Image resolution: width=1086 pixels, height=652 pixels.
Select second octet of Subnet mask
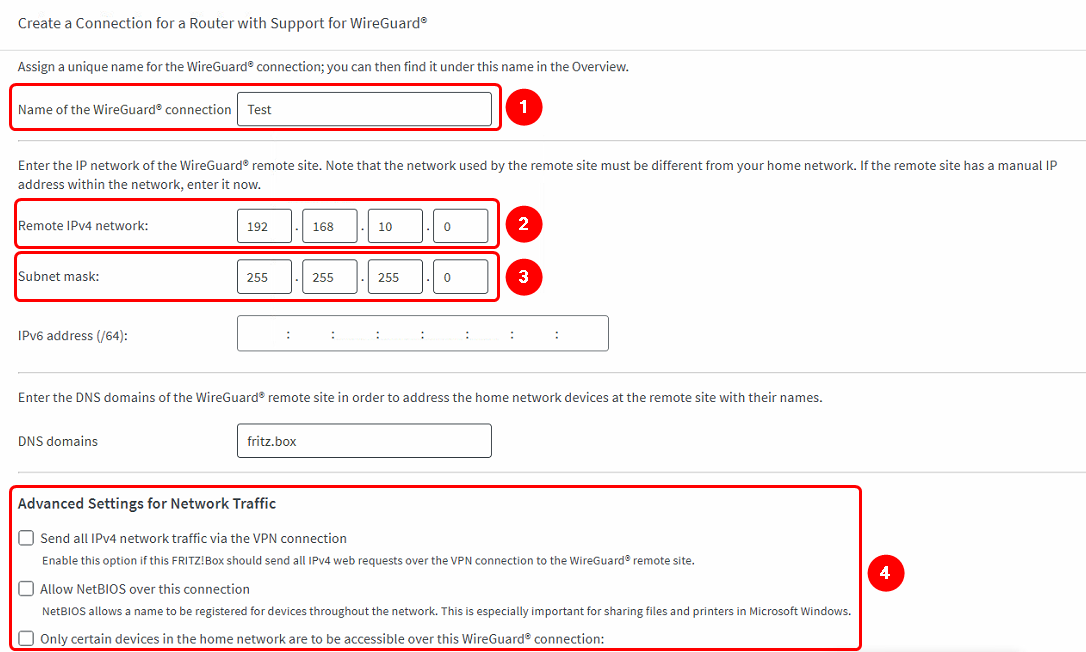[x=329, y=278]
